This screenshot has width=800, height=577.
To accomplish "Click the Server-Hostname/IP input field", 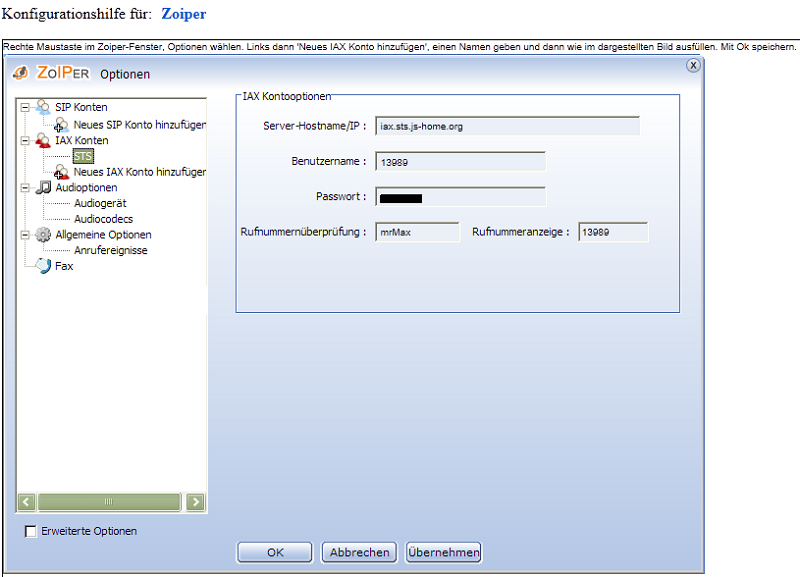I will (507, 127).
